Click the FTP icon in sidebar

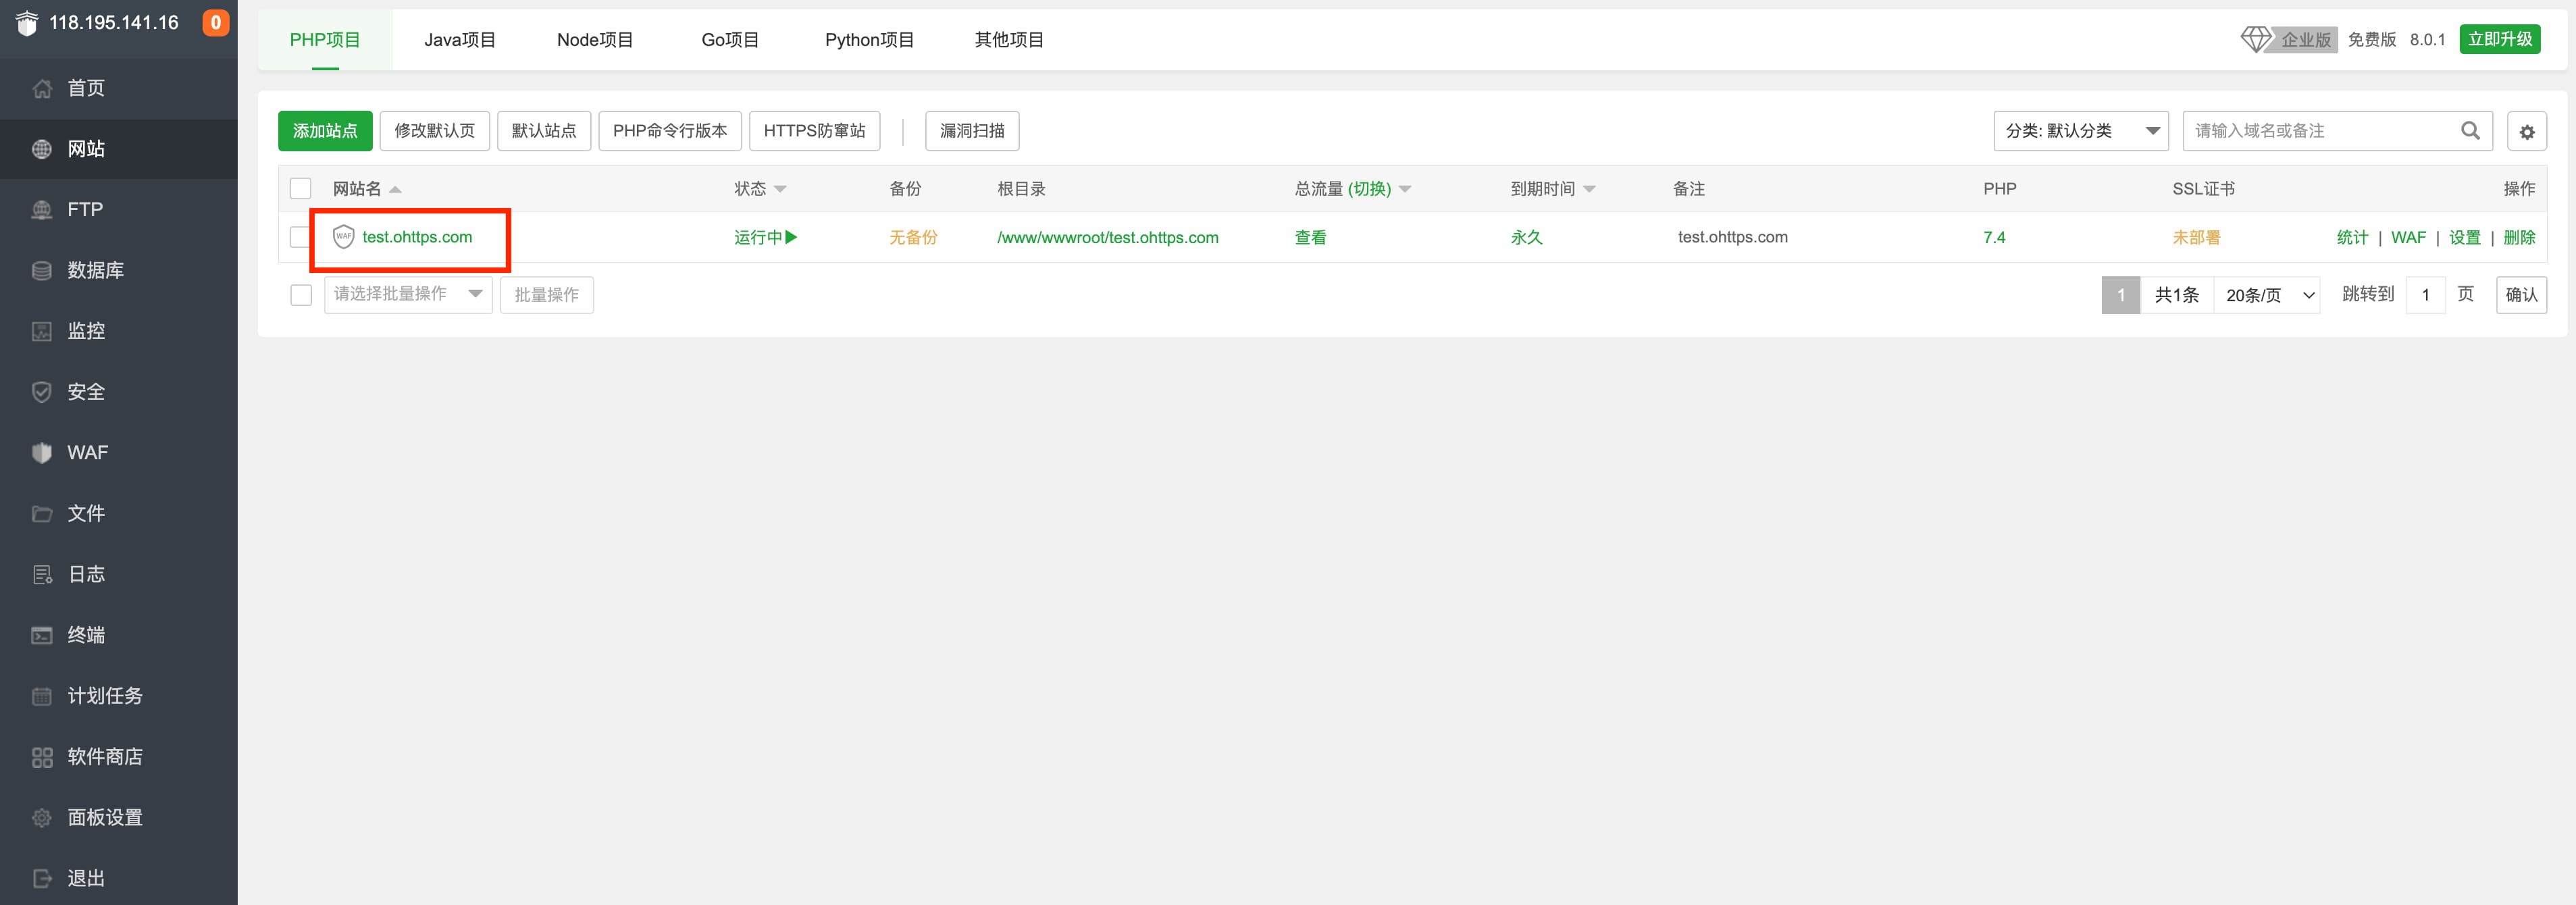pos(42,210)
